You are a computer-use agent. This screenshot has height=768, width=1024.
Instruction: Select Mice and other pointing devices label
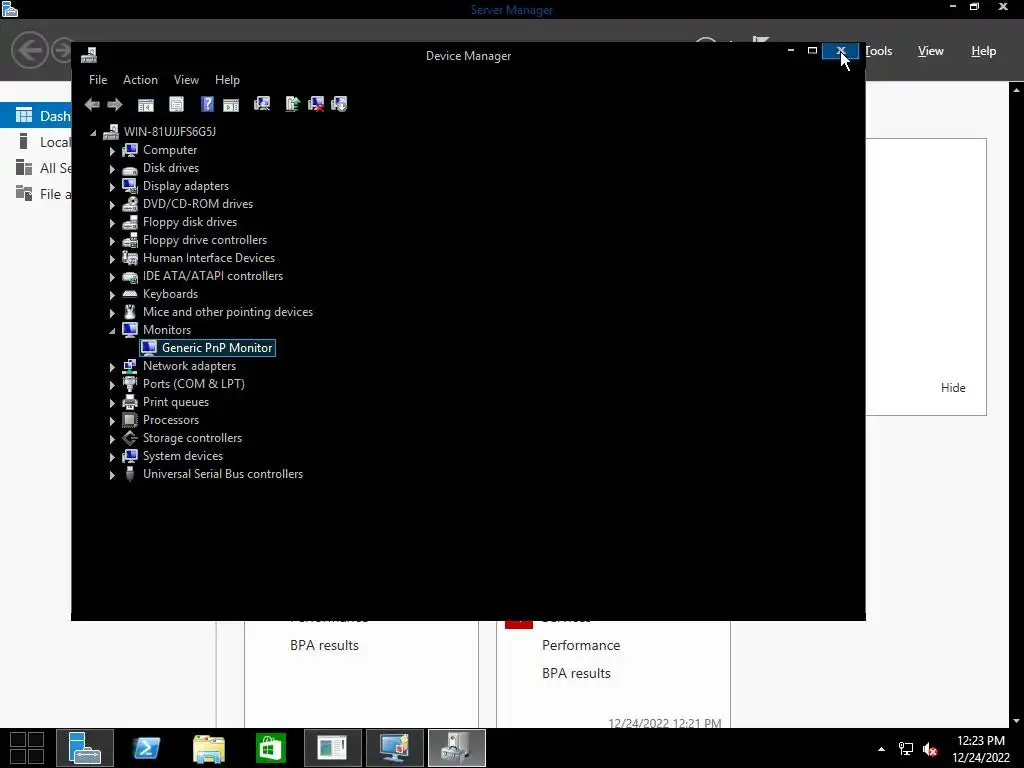coord(228,312)
